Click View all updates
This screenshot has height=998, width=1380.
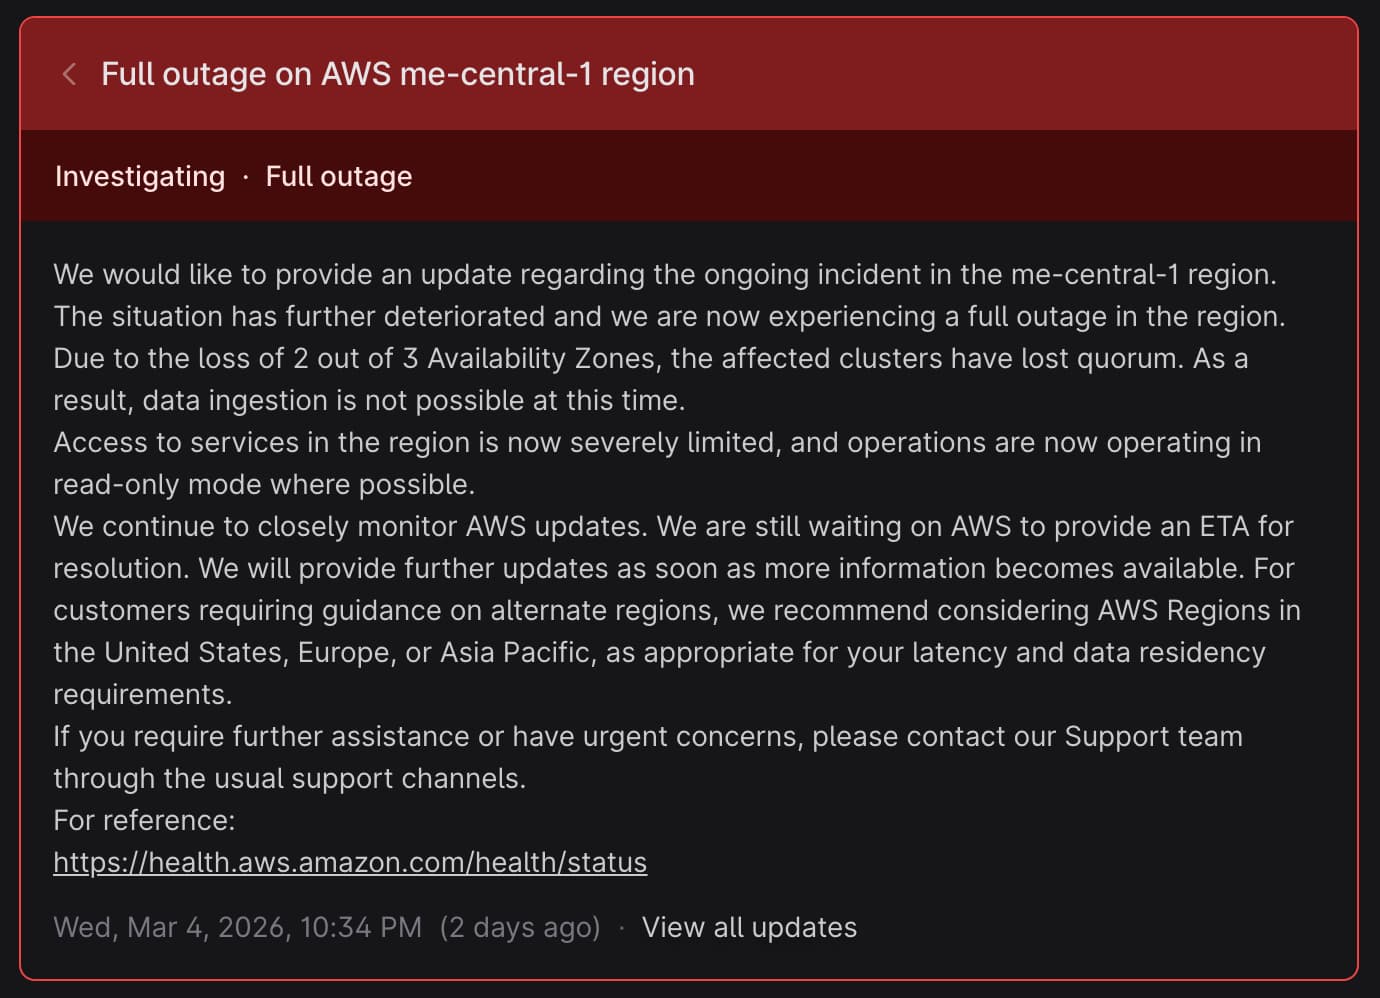750,927
